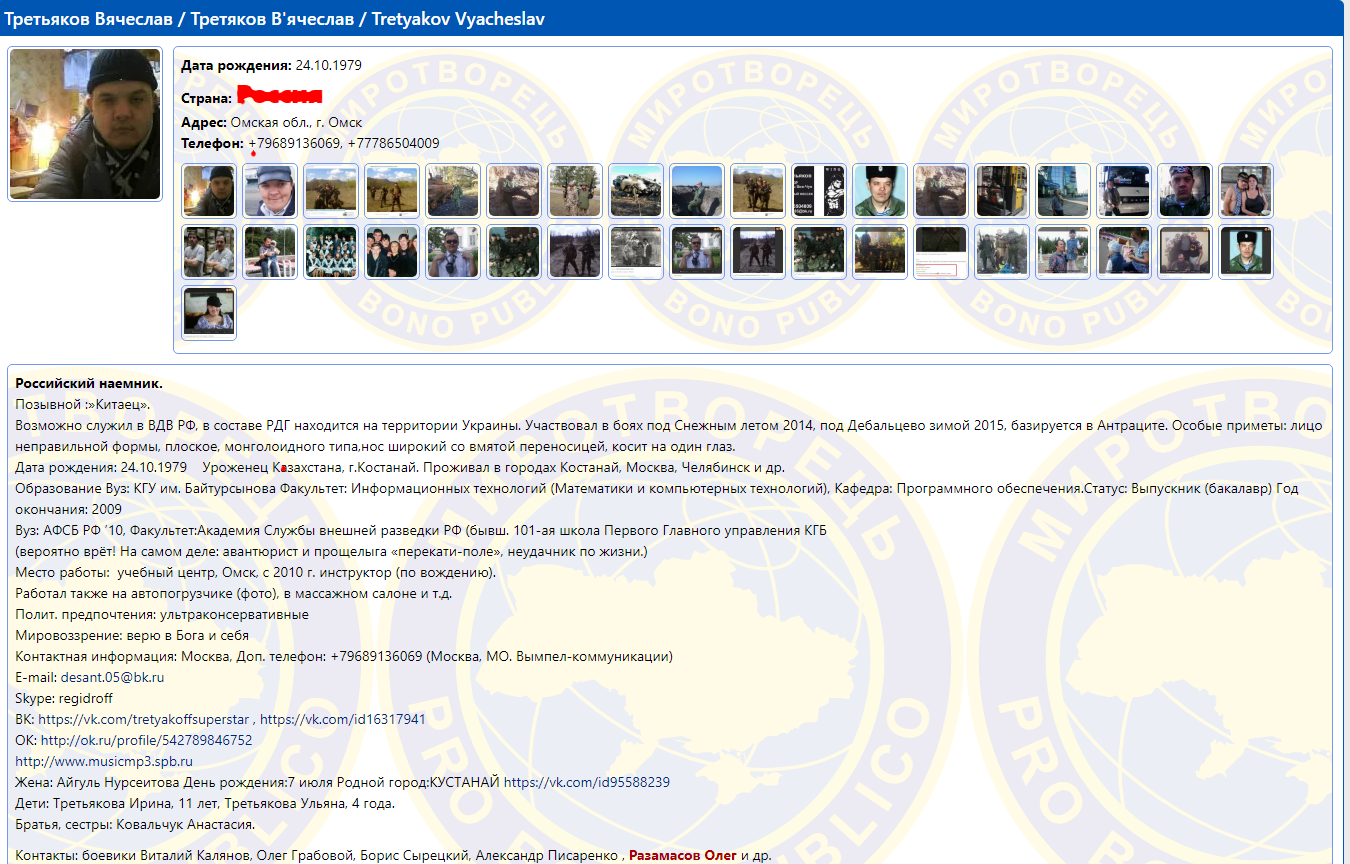Screen dimensions: 1350x864
Task: Click the Дата рождения label
Action: 236,66
